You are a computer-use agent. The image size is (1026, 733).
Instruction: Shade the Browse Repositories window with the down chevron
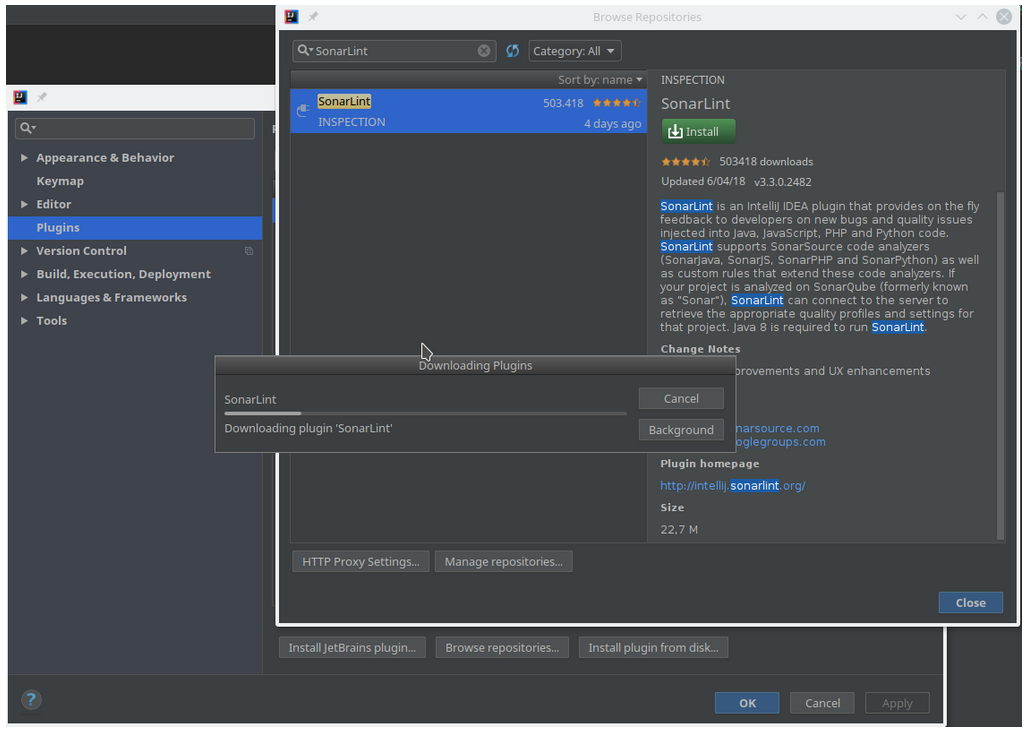click(961, 17)
